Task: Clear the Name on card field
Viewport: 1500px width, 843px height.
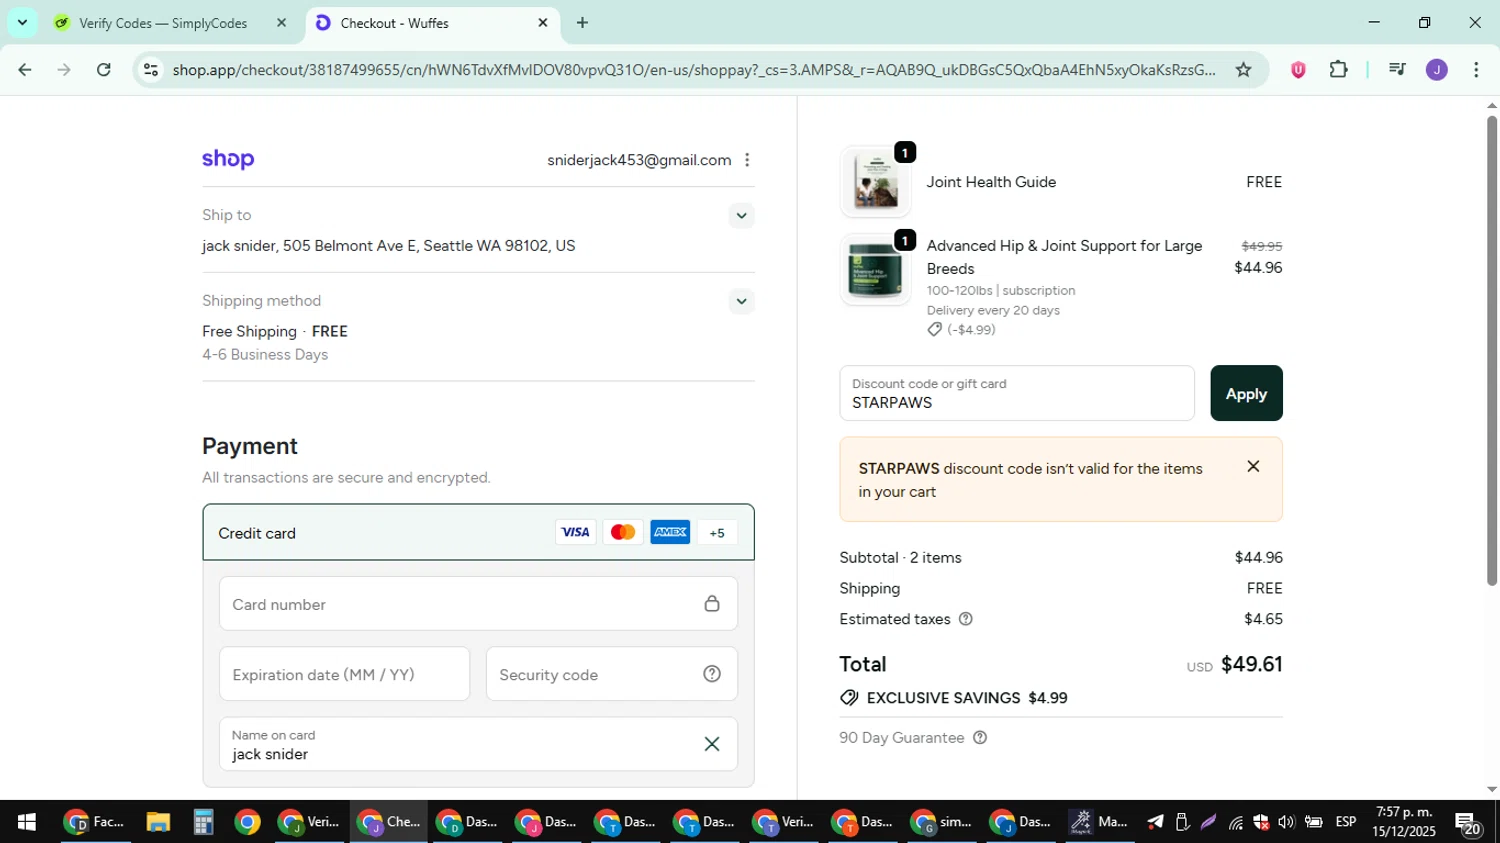Action: pos(712,744)
